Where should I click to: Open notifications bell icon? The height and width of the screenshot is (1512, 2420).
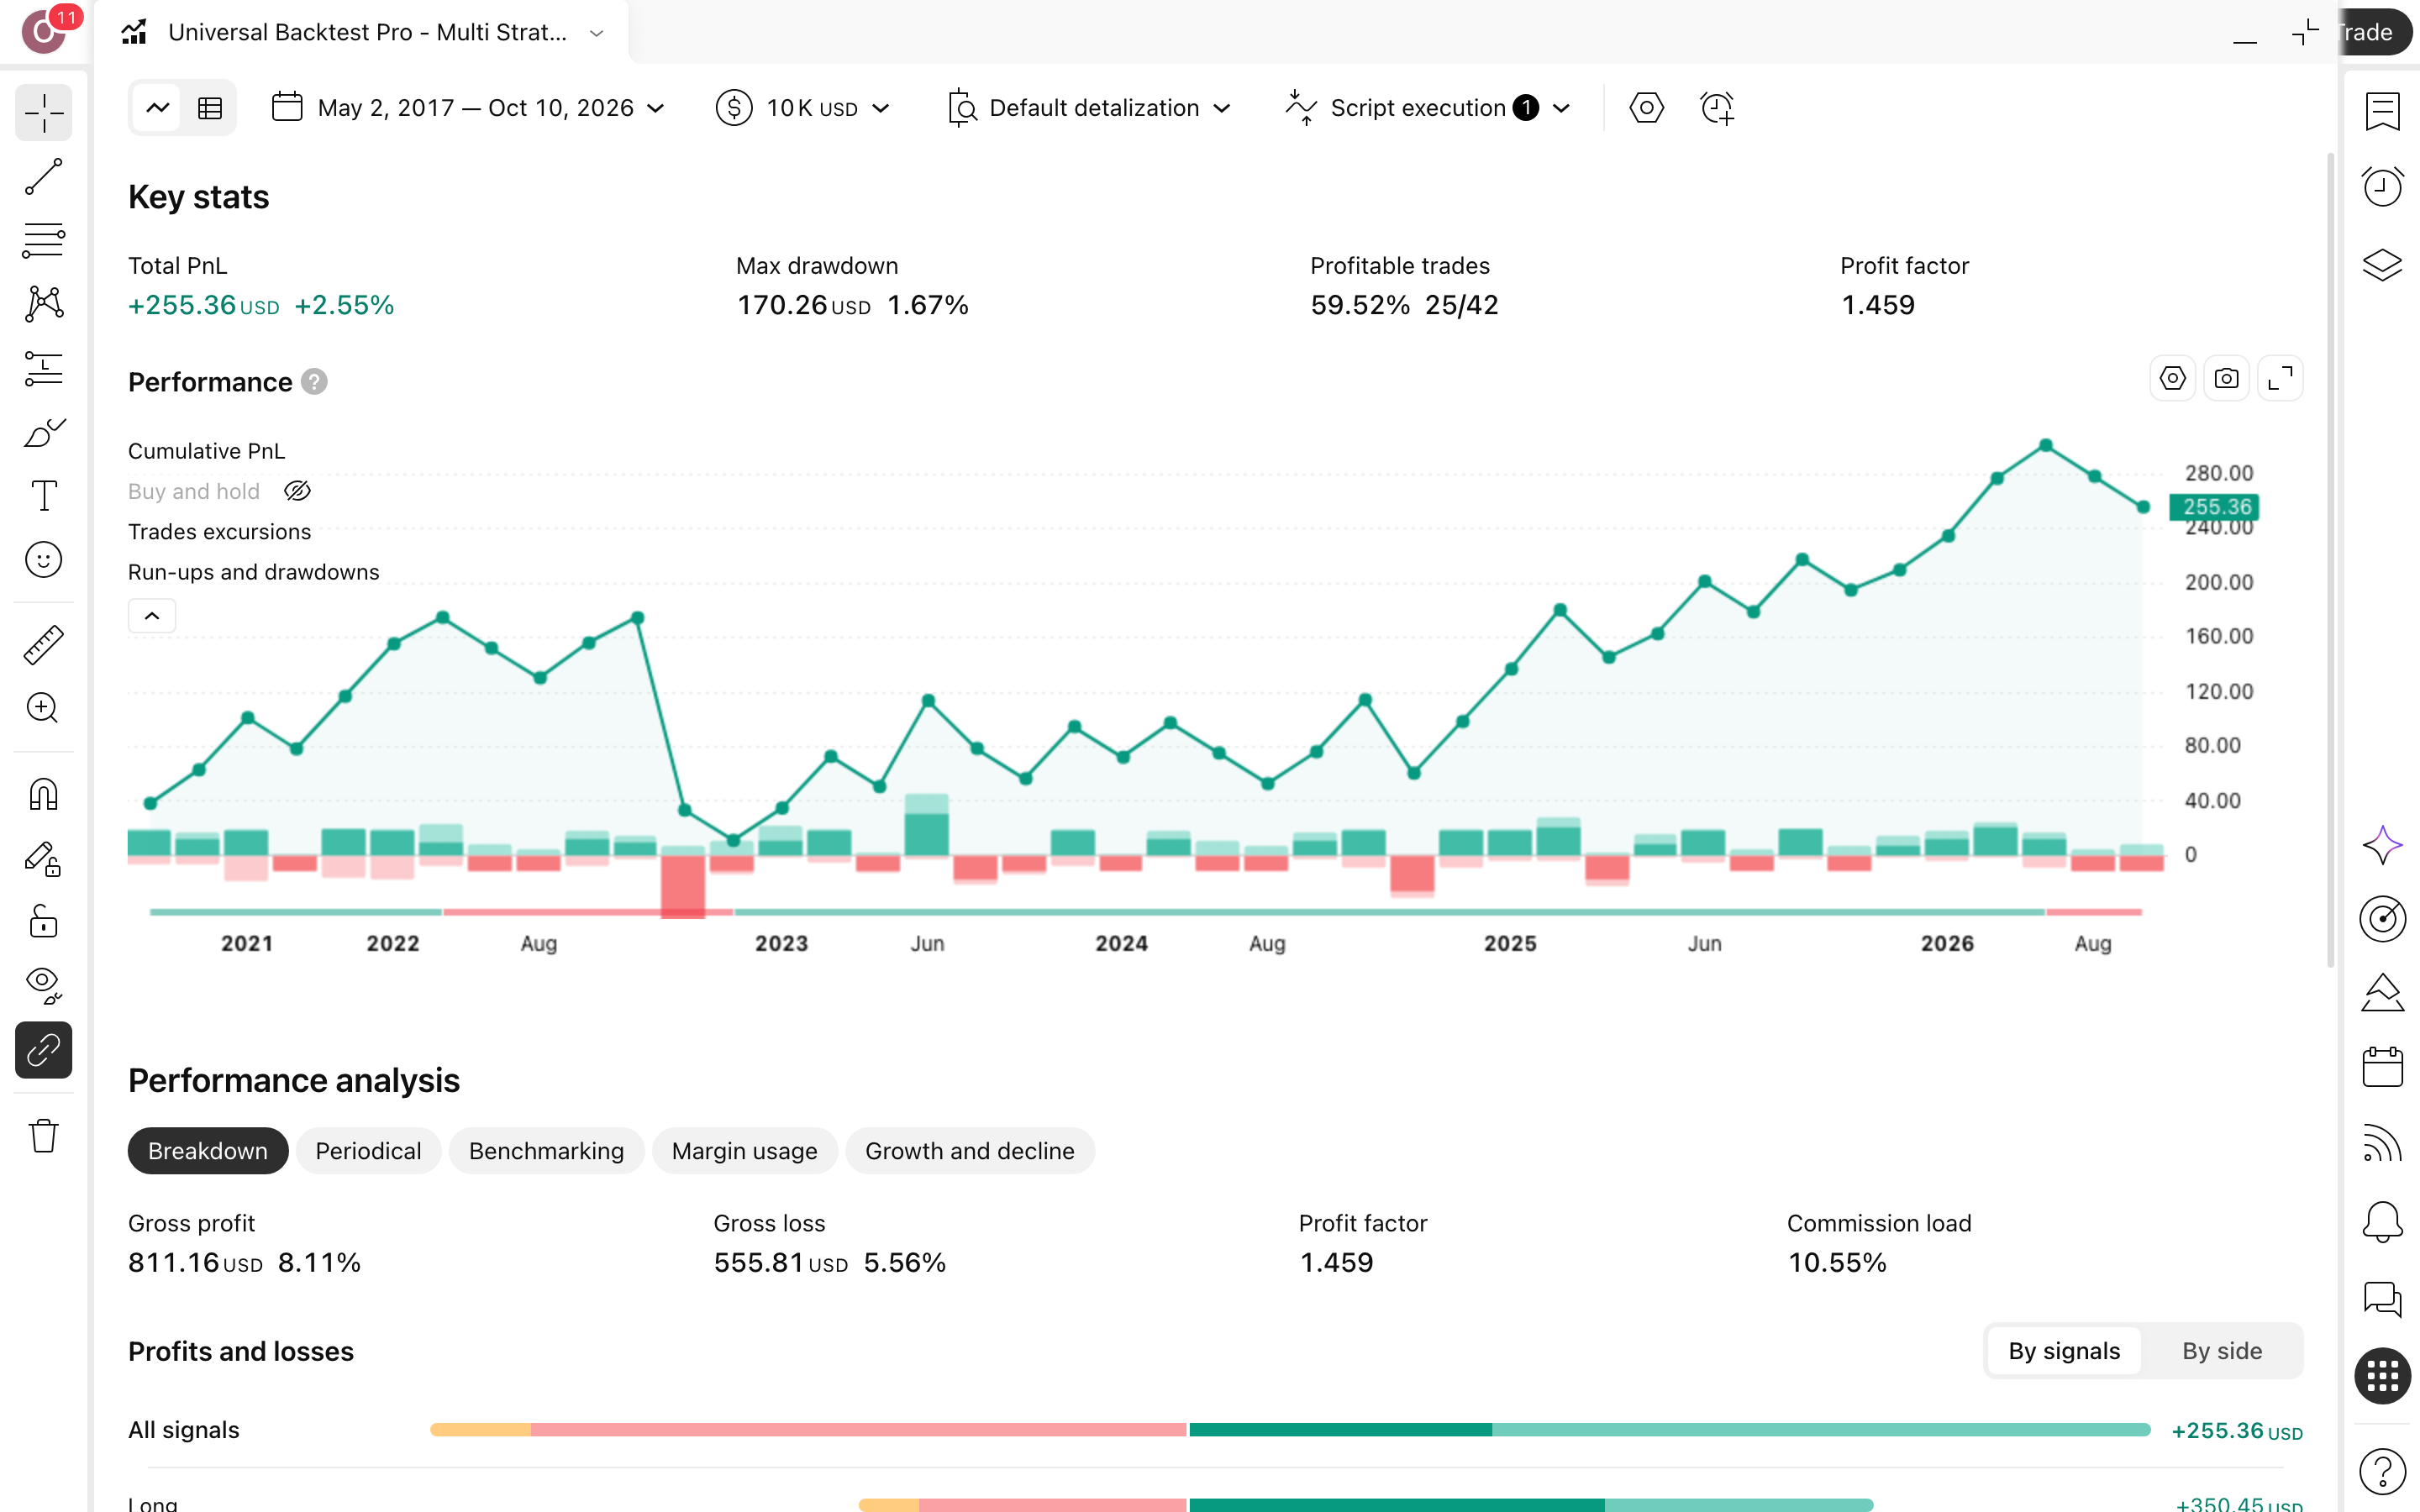[2382, 1221]
